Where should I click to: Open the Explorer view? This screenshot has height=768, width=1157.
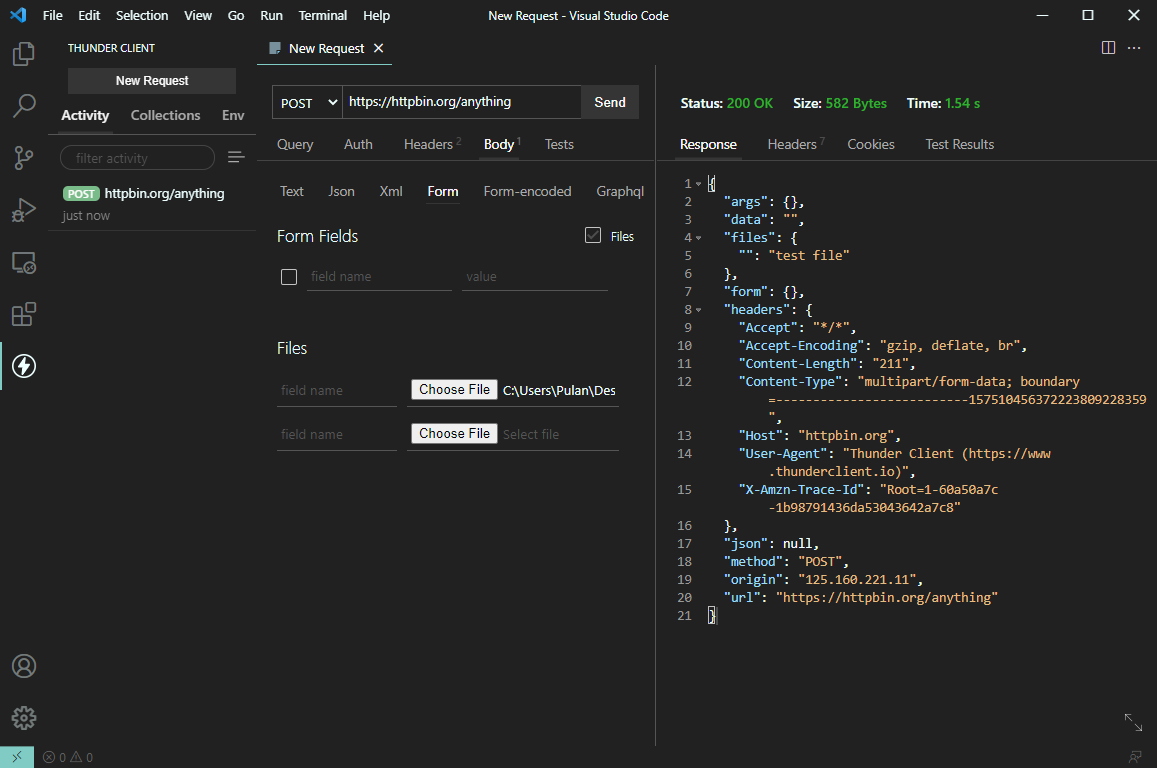pos(23,54)
